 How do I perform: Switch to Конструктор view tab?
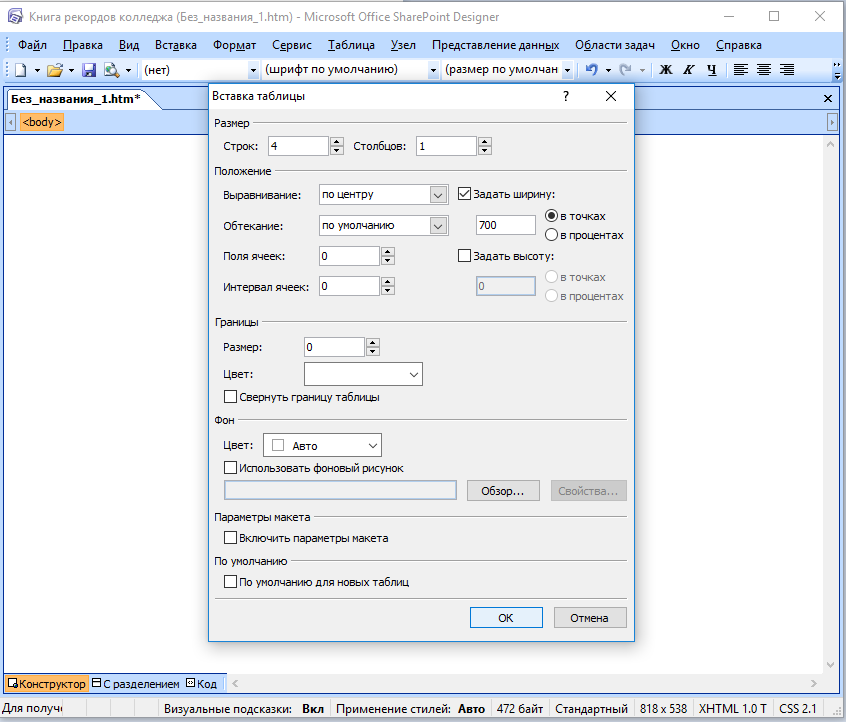click(x=46, y=684)
